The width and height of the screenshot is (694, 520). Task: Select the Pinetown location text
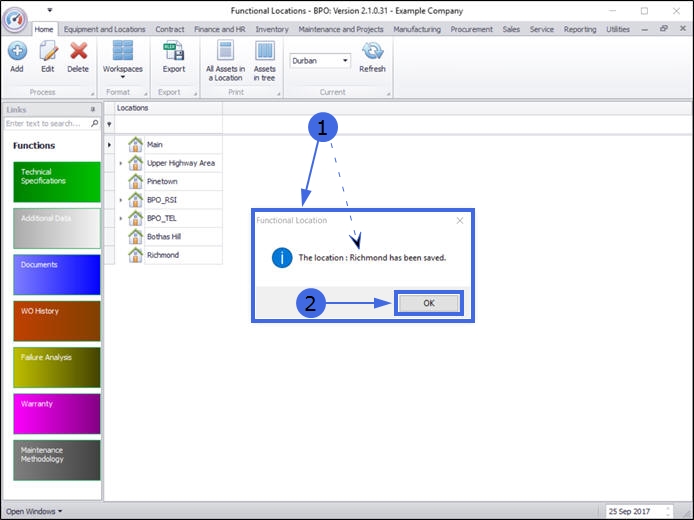pyautogui.click(x=162, y=181)
